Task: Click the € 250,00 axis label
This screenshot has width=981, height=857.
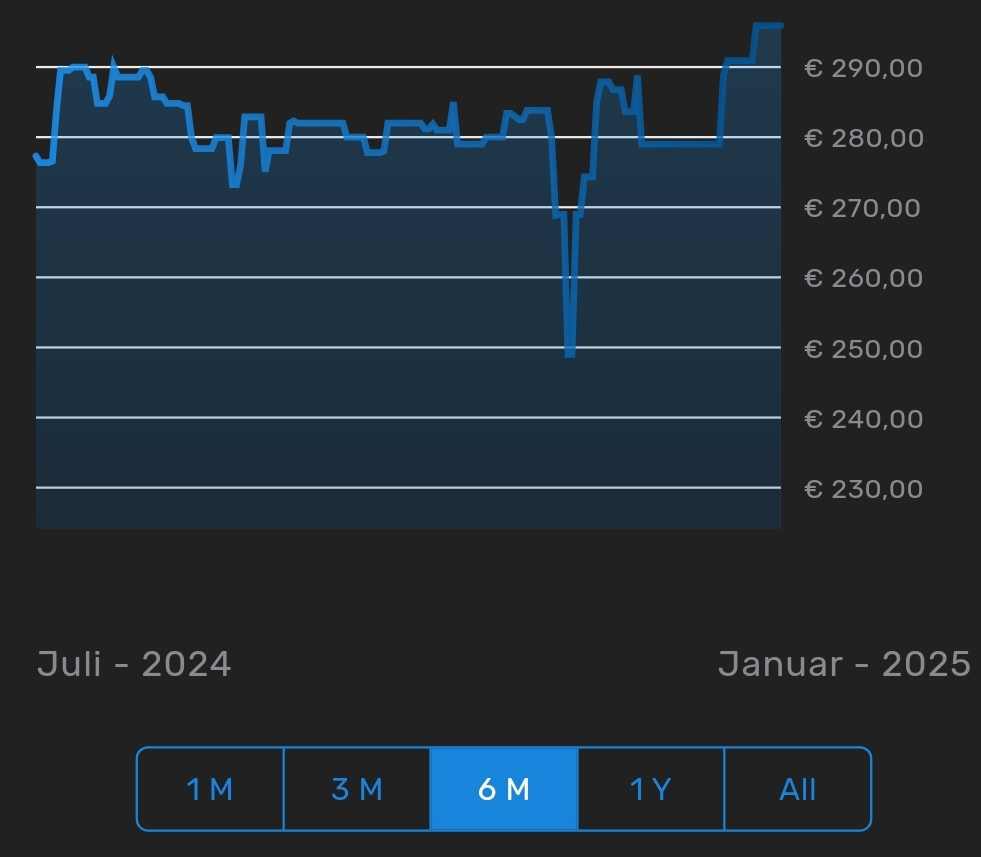Action: 863,348
